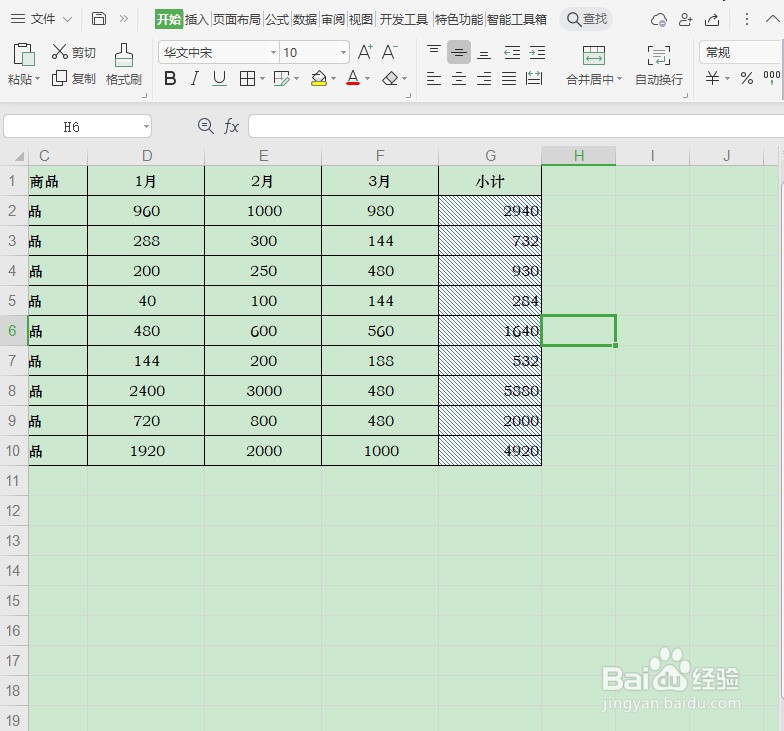784x731 pixels.
Task: Expand the fill color dropdown arrow
Action: (x=334, y=78)
